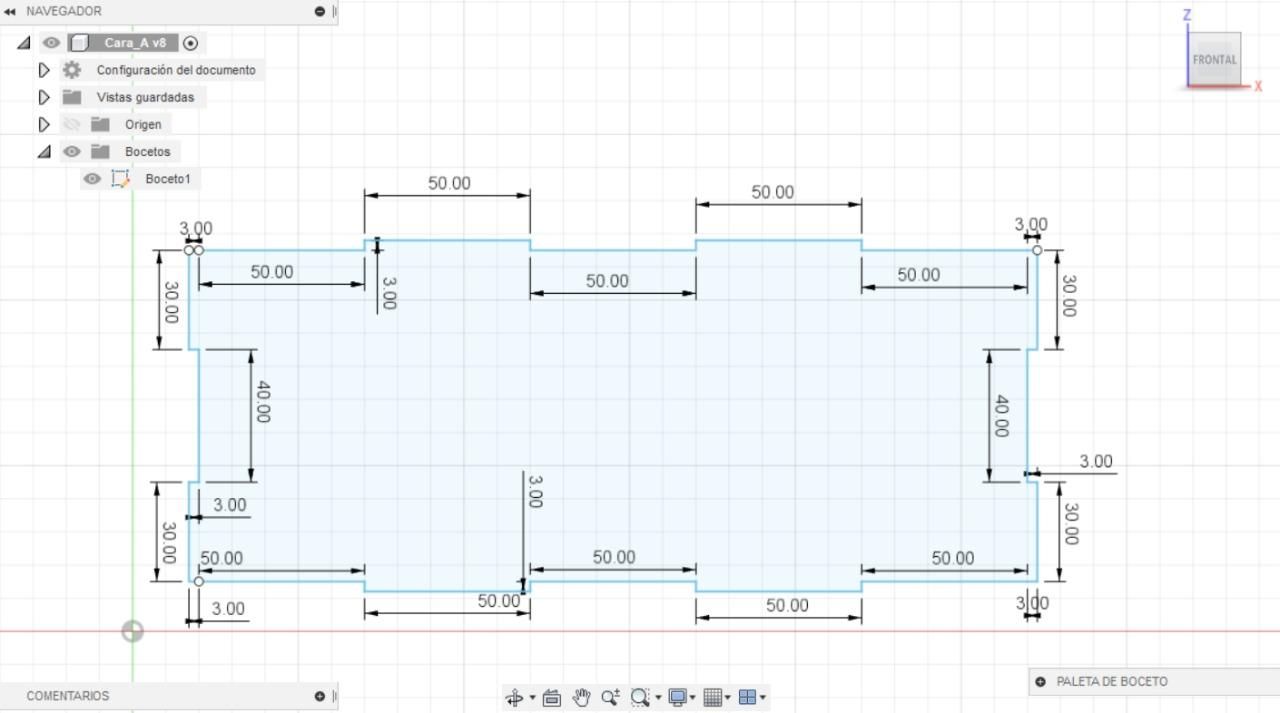Hide the Bocetos folder with eye icon
This screenshot has width=1280, height=713.
point(71,152)
